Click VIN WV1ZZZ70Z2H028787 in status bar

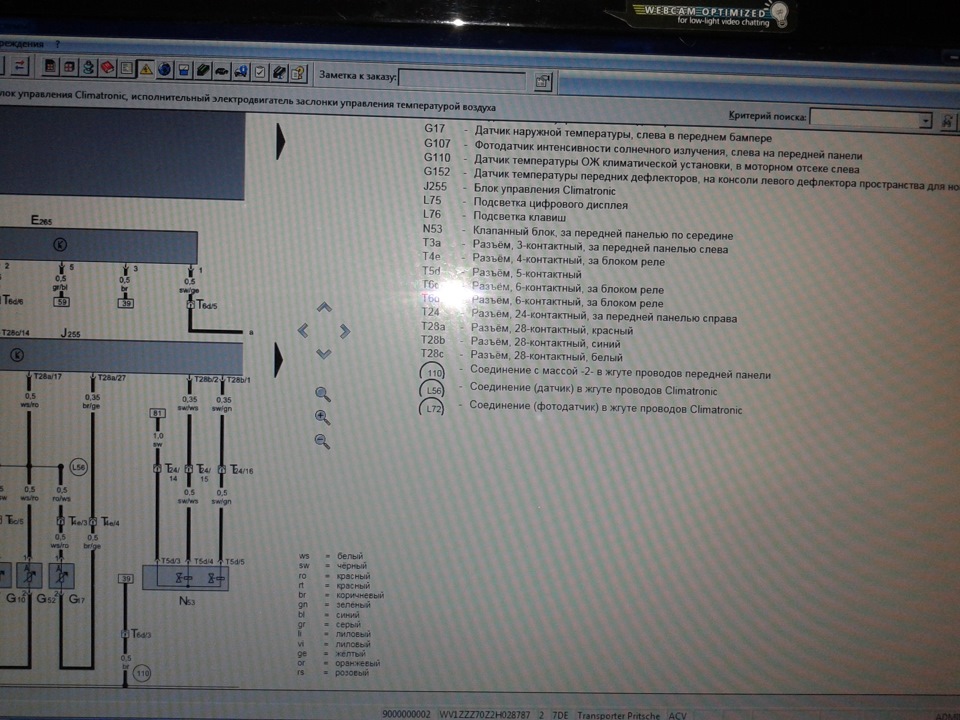[x=484, y=714]
